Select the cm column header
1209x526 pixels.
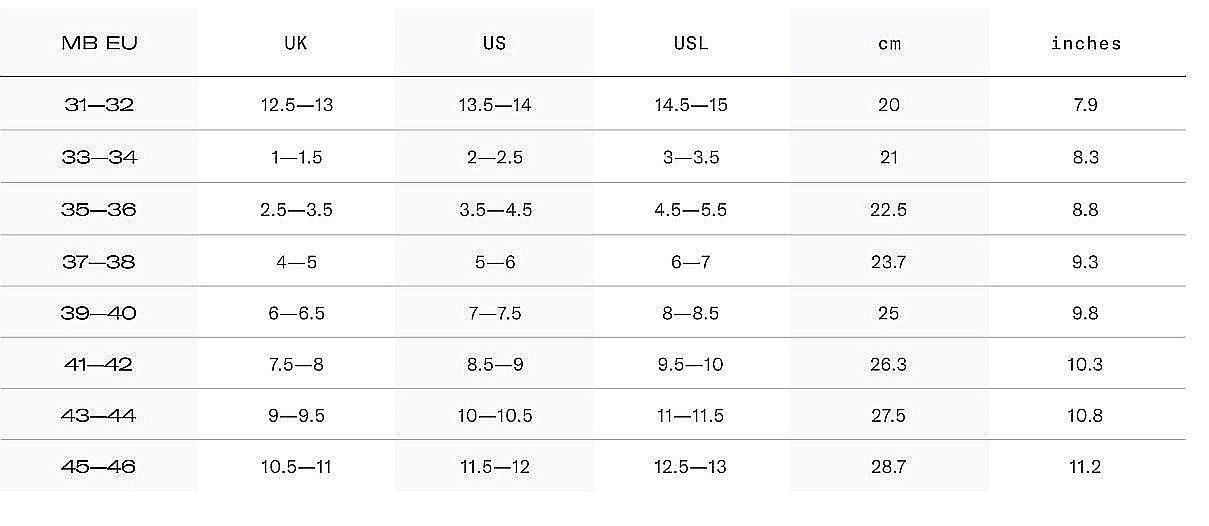point(889,44)
